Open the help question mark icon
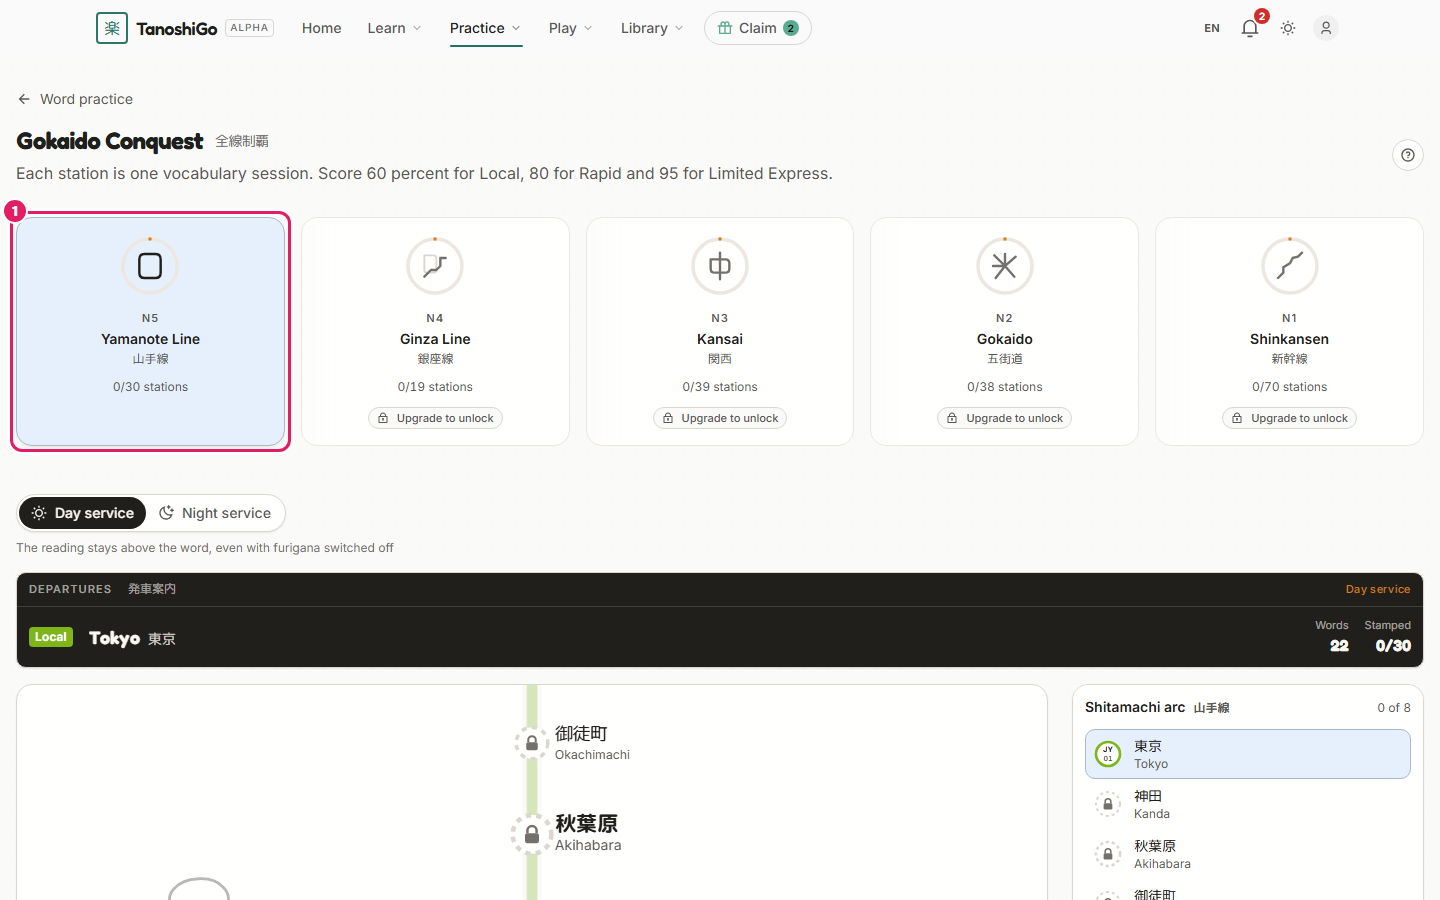1440x900 pixels. (1408, 155)
